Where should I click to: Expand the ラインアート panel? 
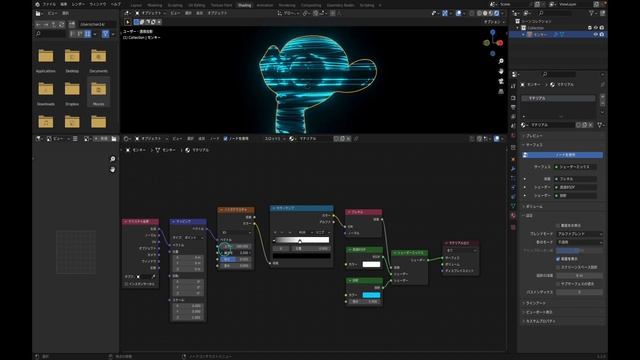click(534, 303)
